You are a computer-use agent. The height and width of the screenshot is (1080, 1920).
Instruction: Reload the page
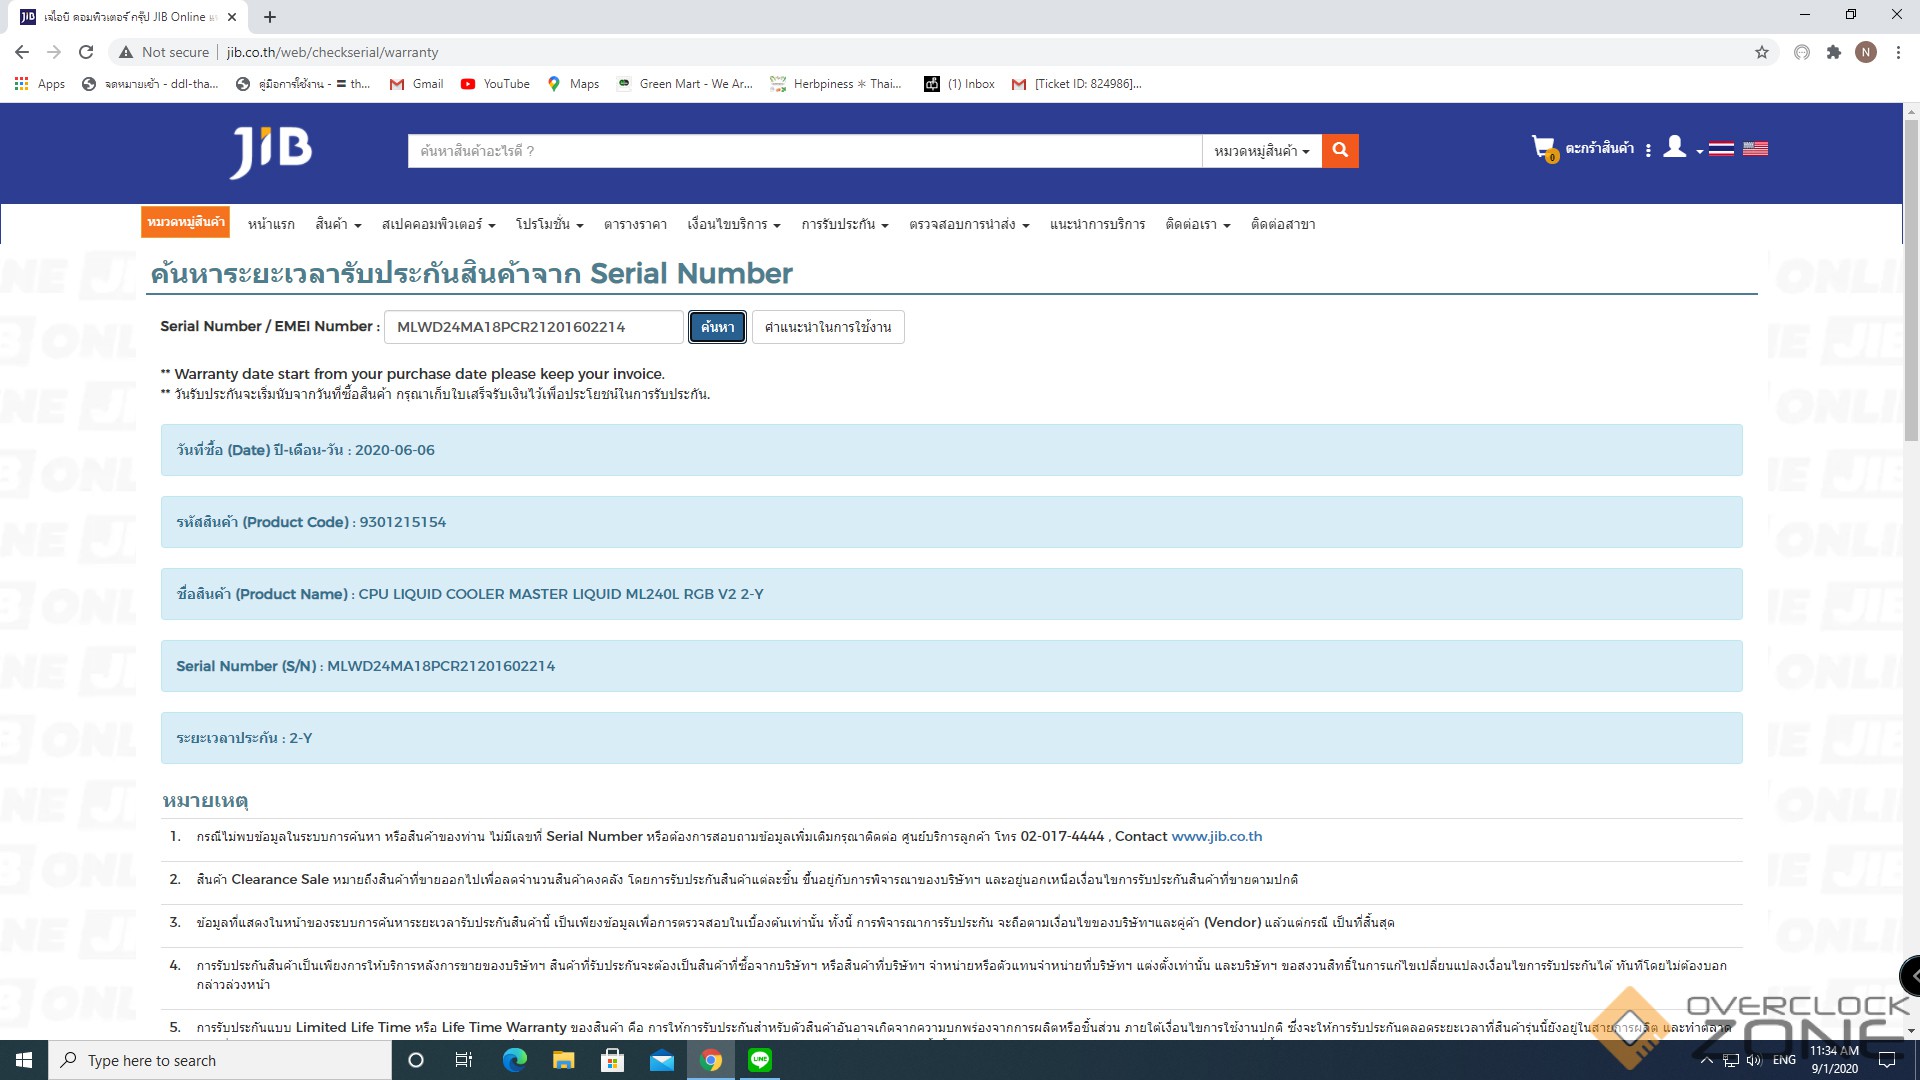point(86,52)
